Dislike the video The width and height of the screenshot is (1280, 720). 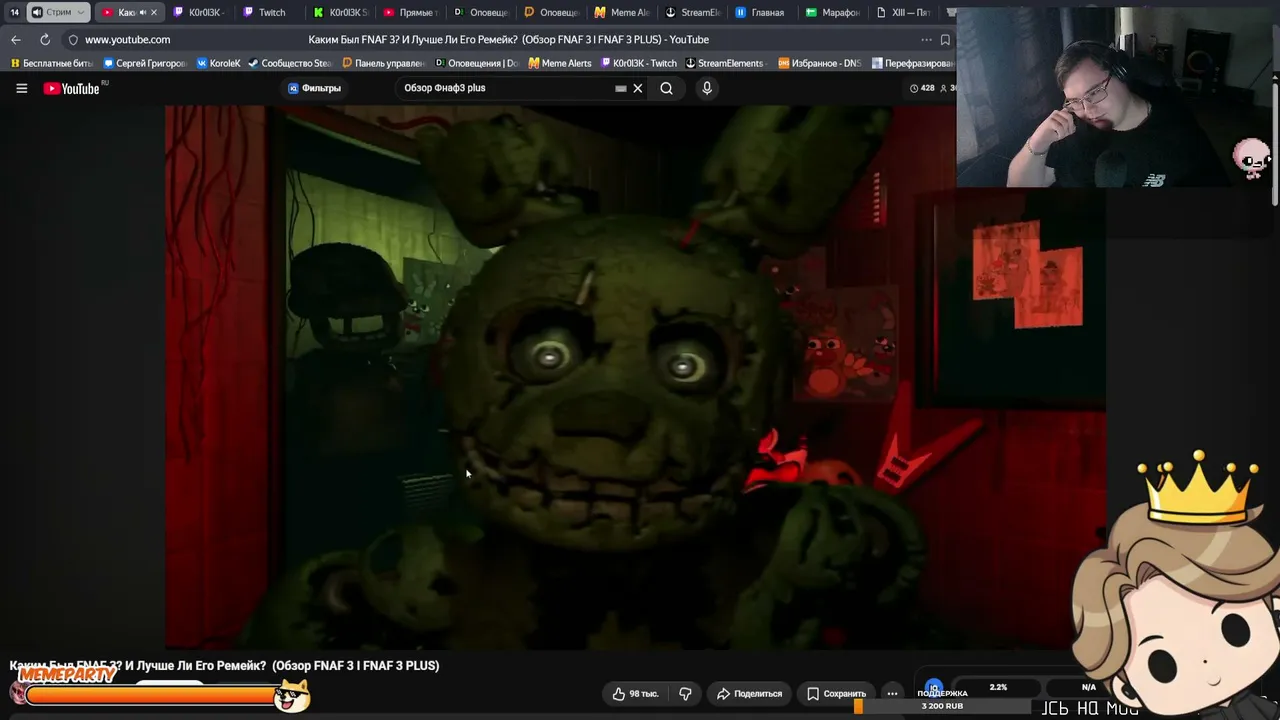click(x=685, y=693)
